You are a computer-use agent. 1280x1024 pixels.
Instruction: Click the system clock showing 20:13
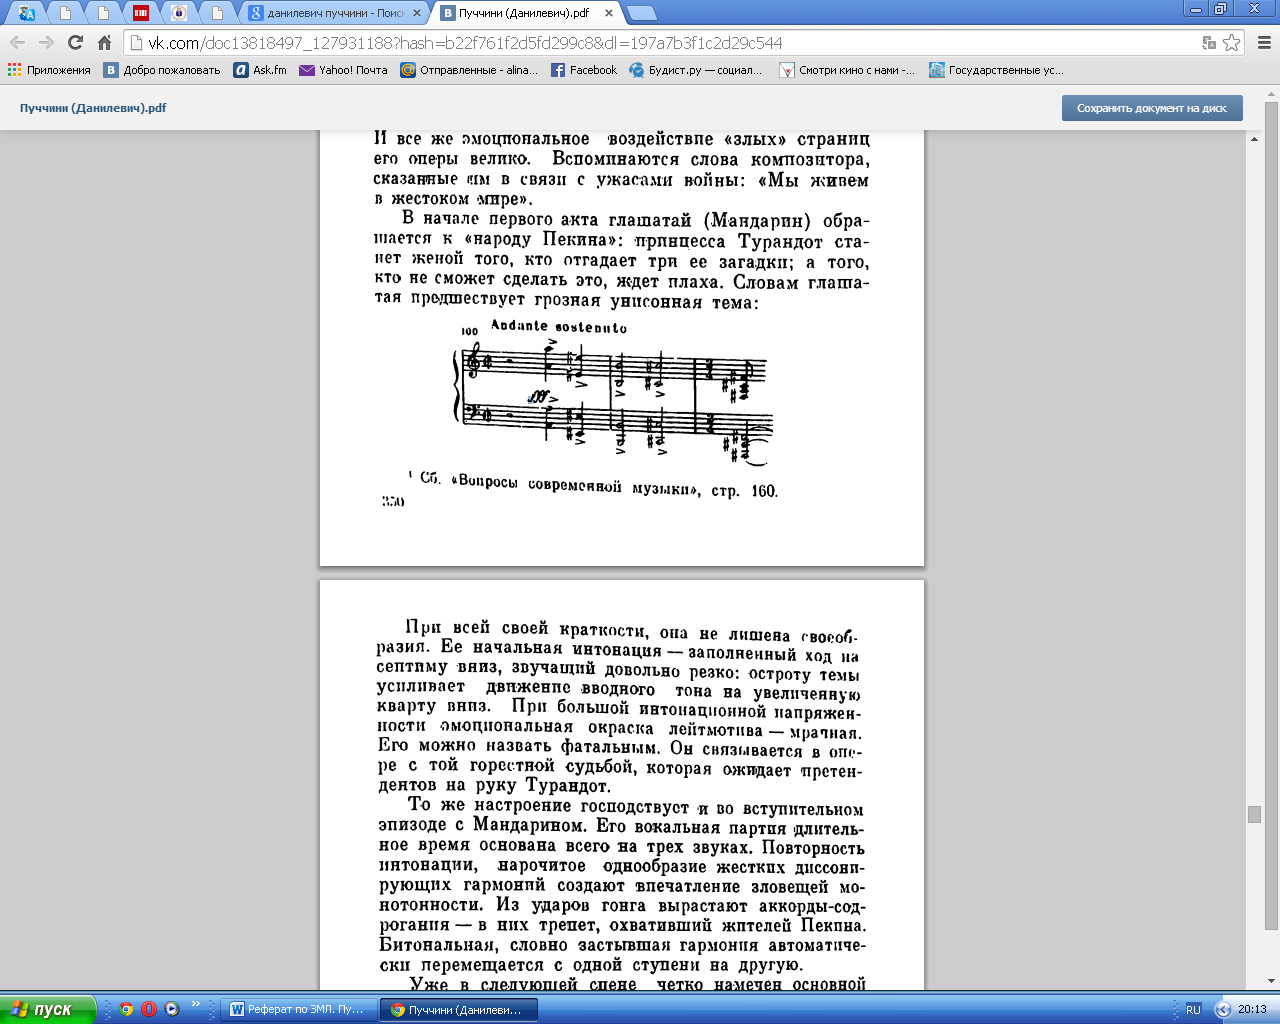pyautogui.click(x=1252, y=1009)
